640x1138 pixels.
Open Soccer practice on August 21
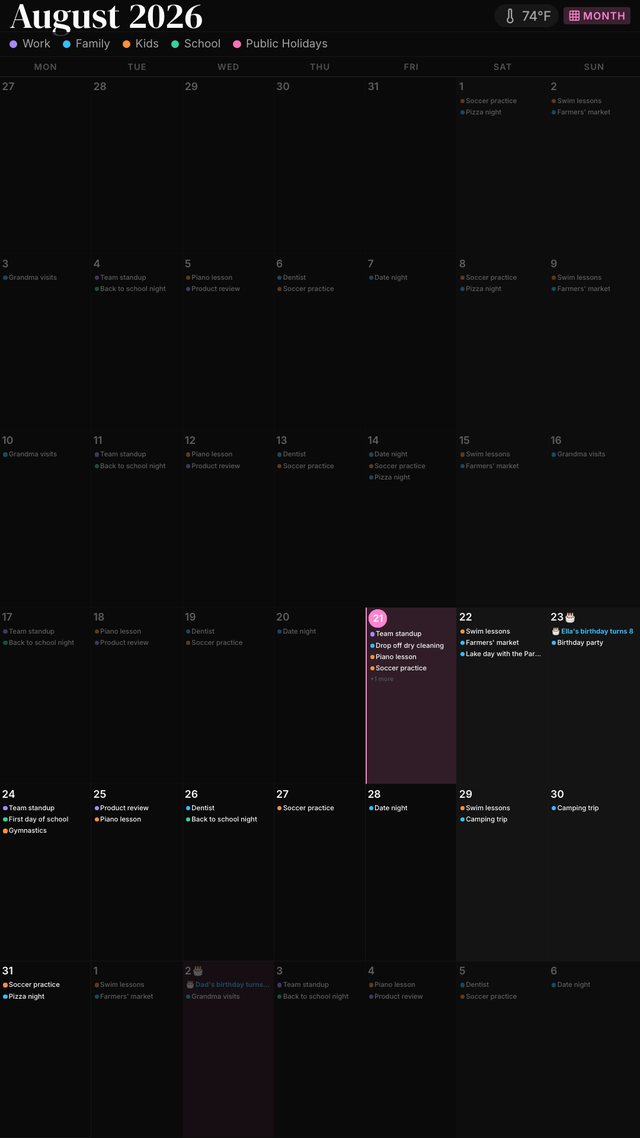pos(398,668)
